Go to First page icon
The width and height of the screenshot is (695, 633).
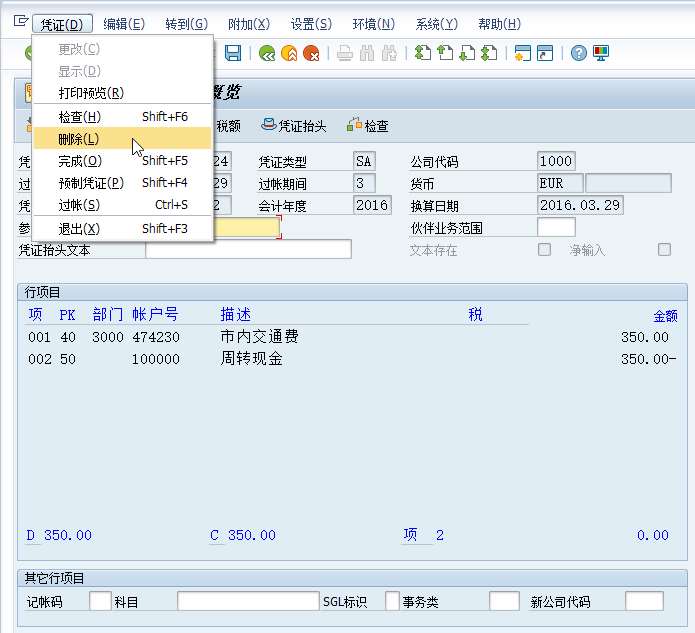[x=422, y=53]
